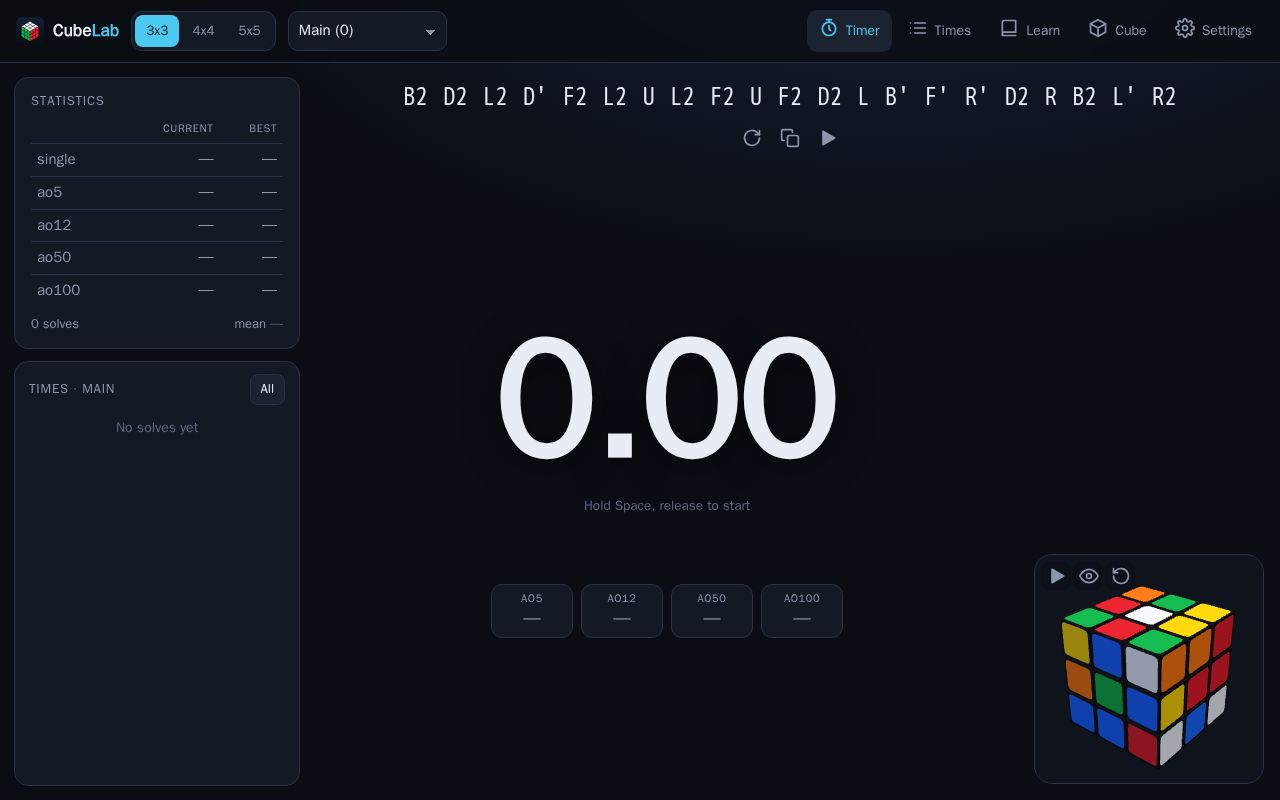
Task: Click the CubeLab brand name
Action: tap(86, 31)
